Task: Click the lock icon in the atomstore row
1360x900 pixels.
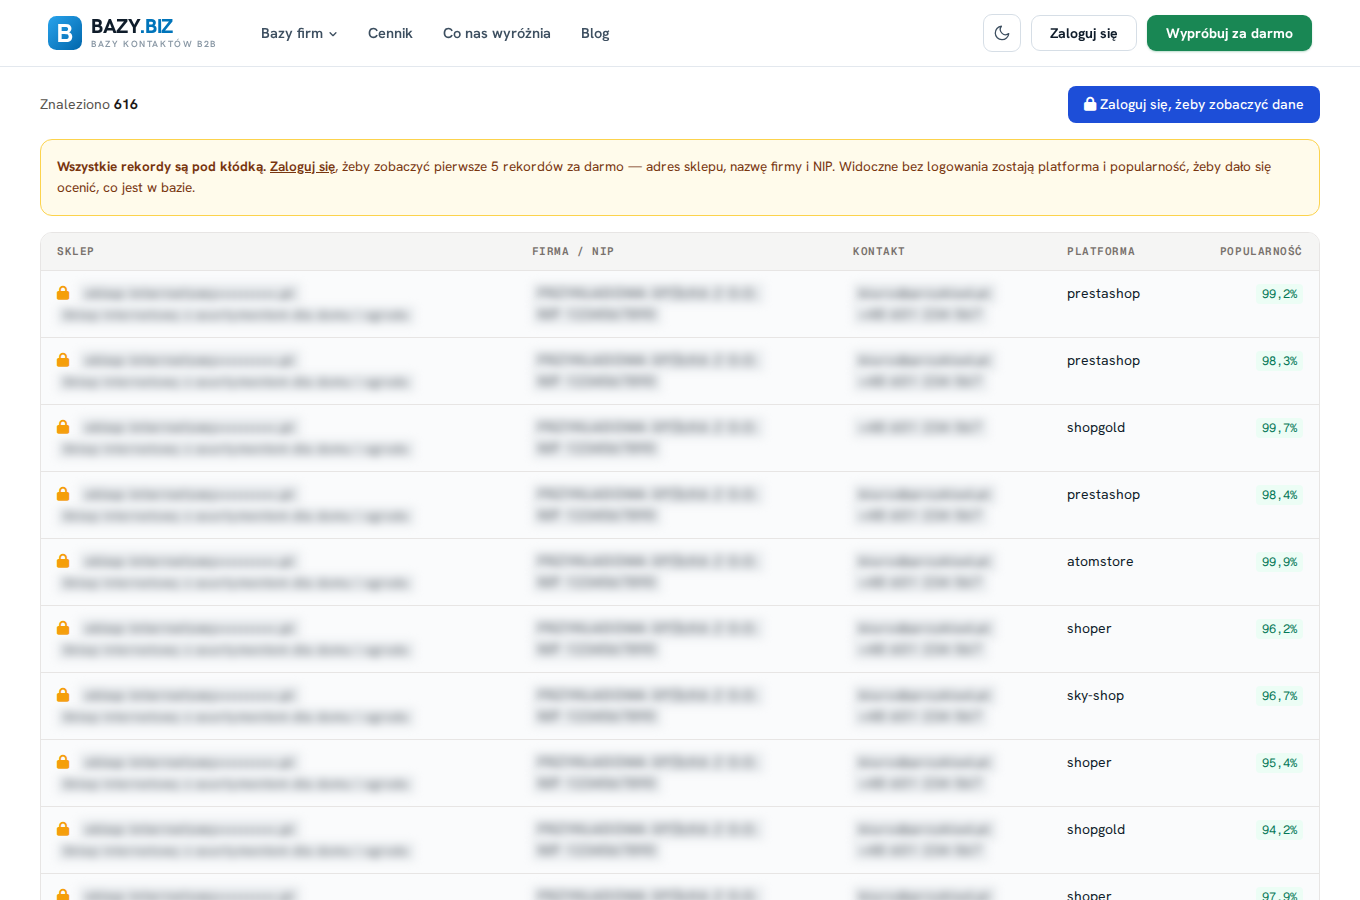Action: tap(63, 561)
